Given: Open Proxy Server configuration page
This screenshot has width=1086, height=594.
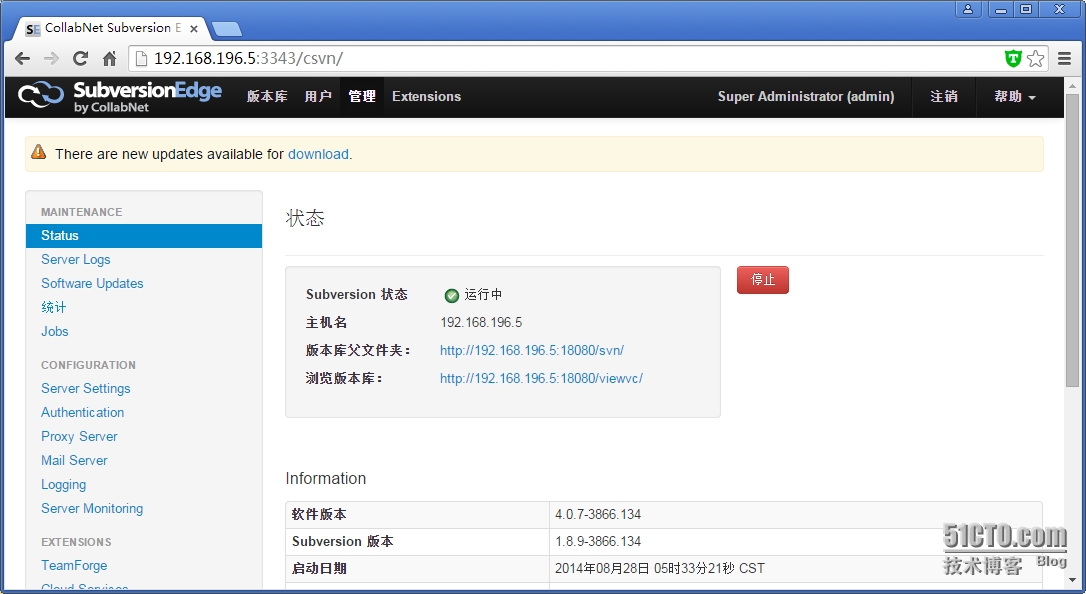Looking at the screenshot, I should coord(79,437).
